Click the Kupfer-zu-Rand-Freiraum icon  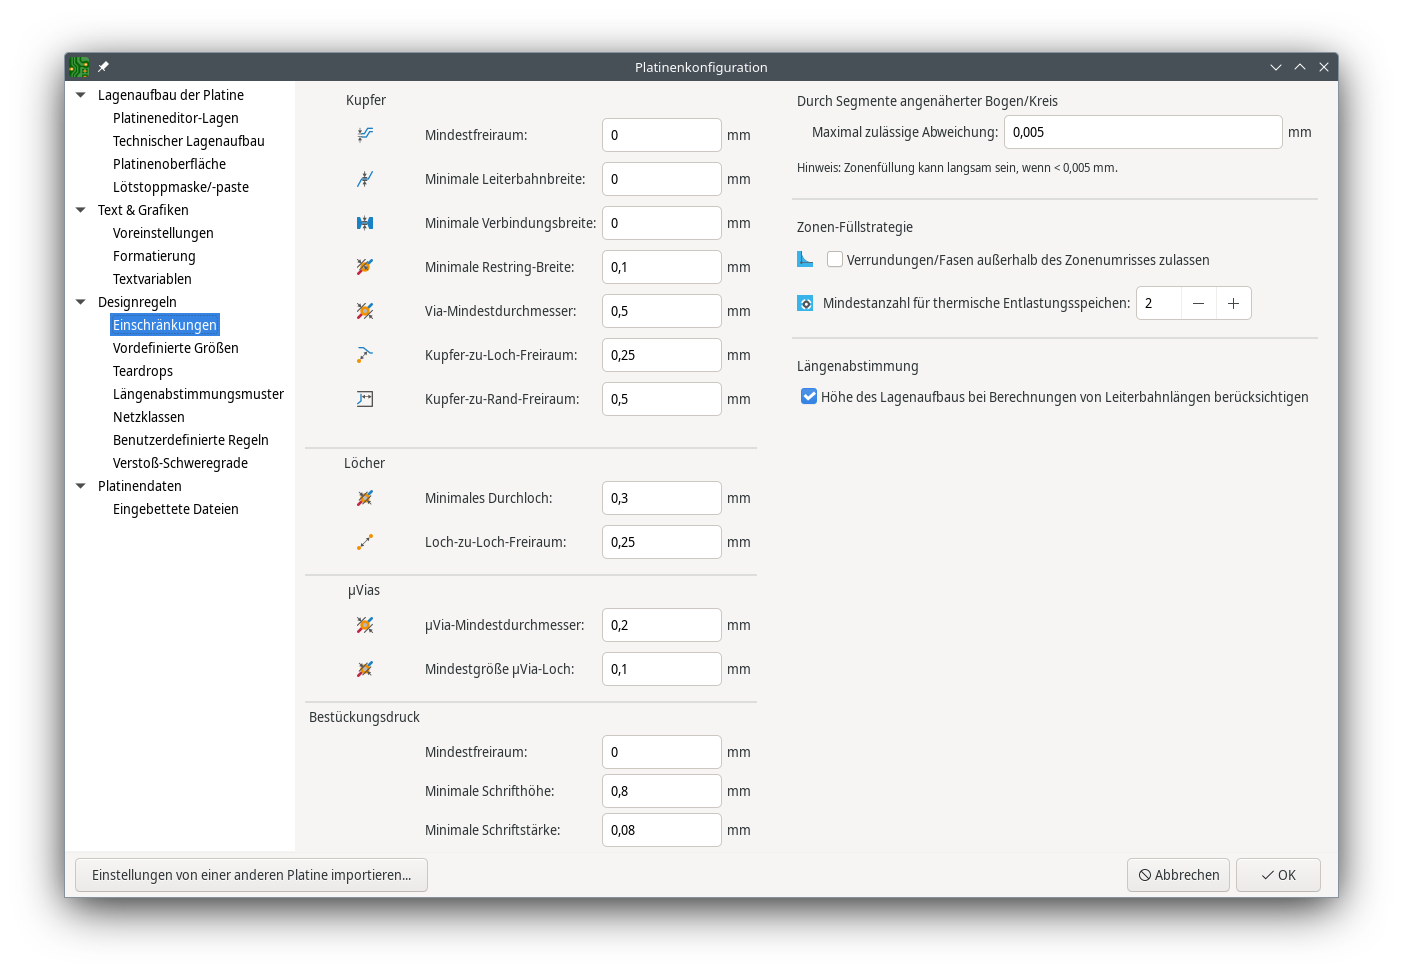[365, 399]
